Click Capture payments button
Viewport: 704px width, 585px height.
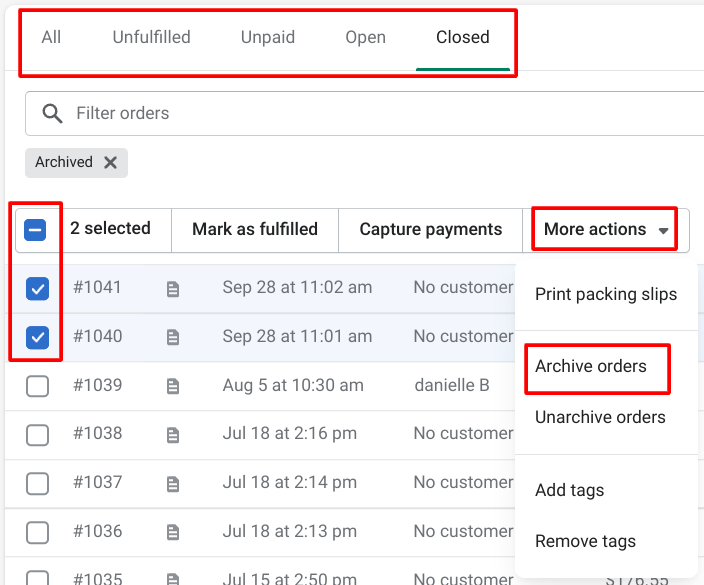[431, 229]
